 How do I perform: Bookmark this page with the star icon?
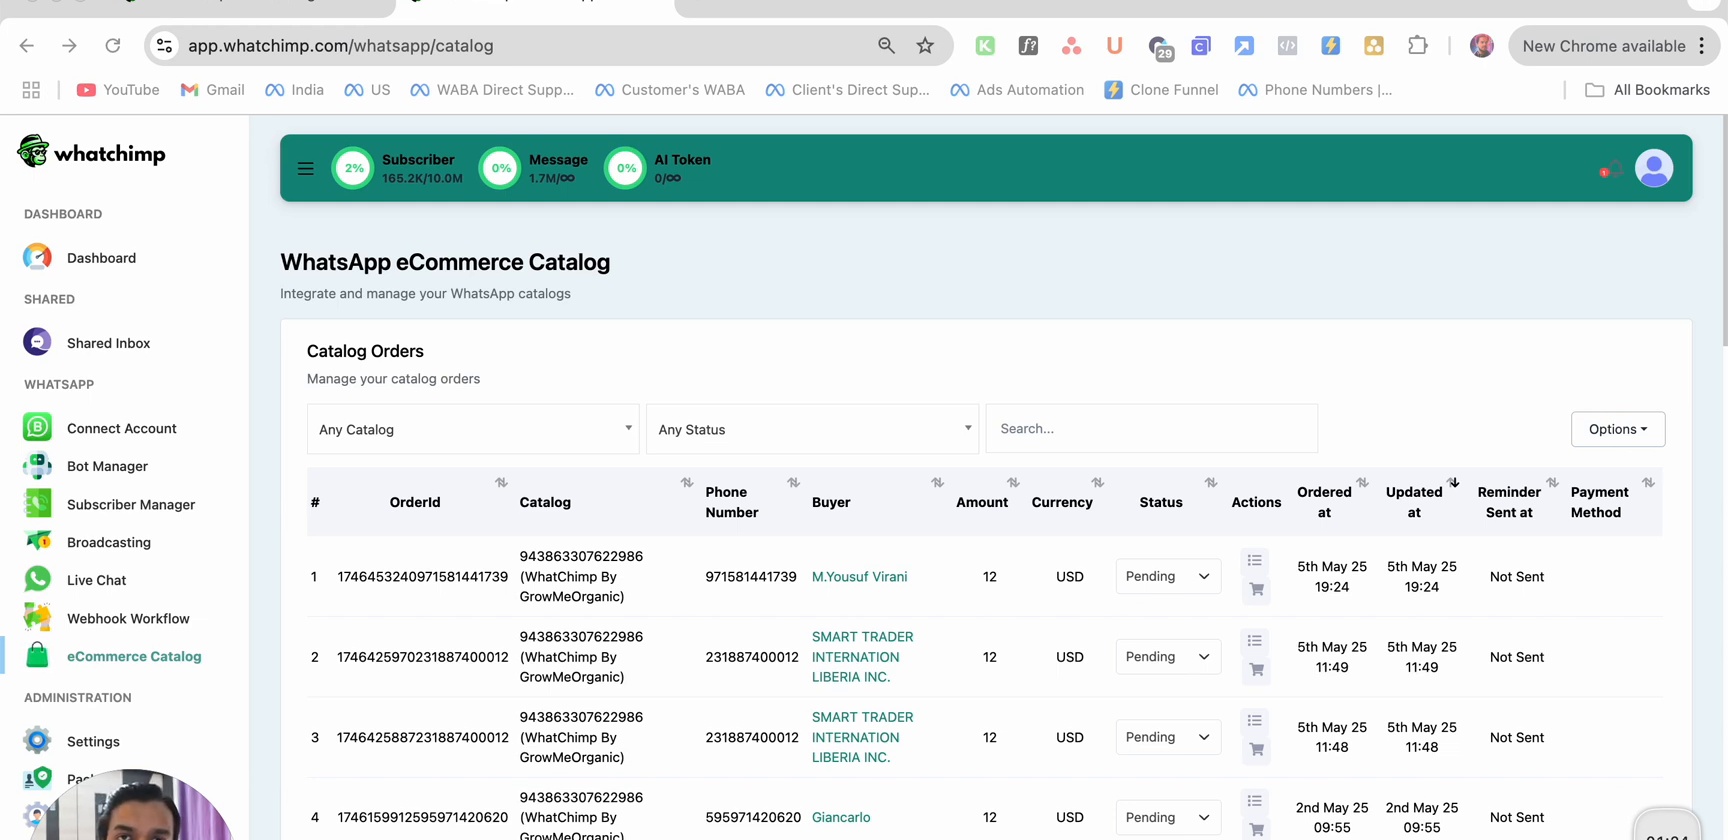point(925,46)
